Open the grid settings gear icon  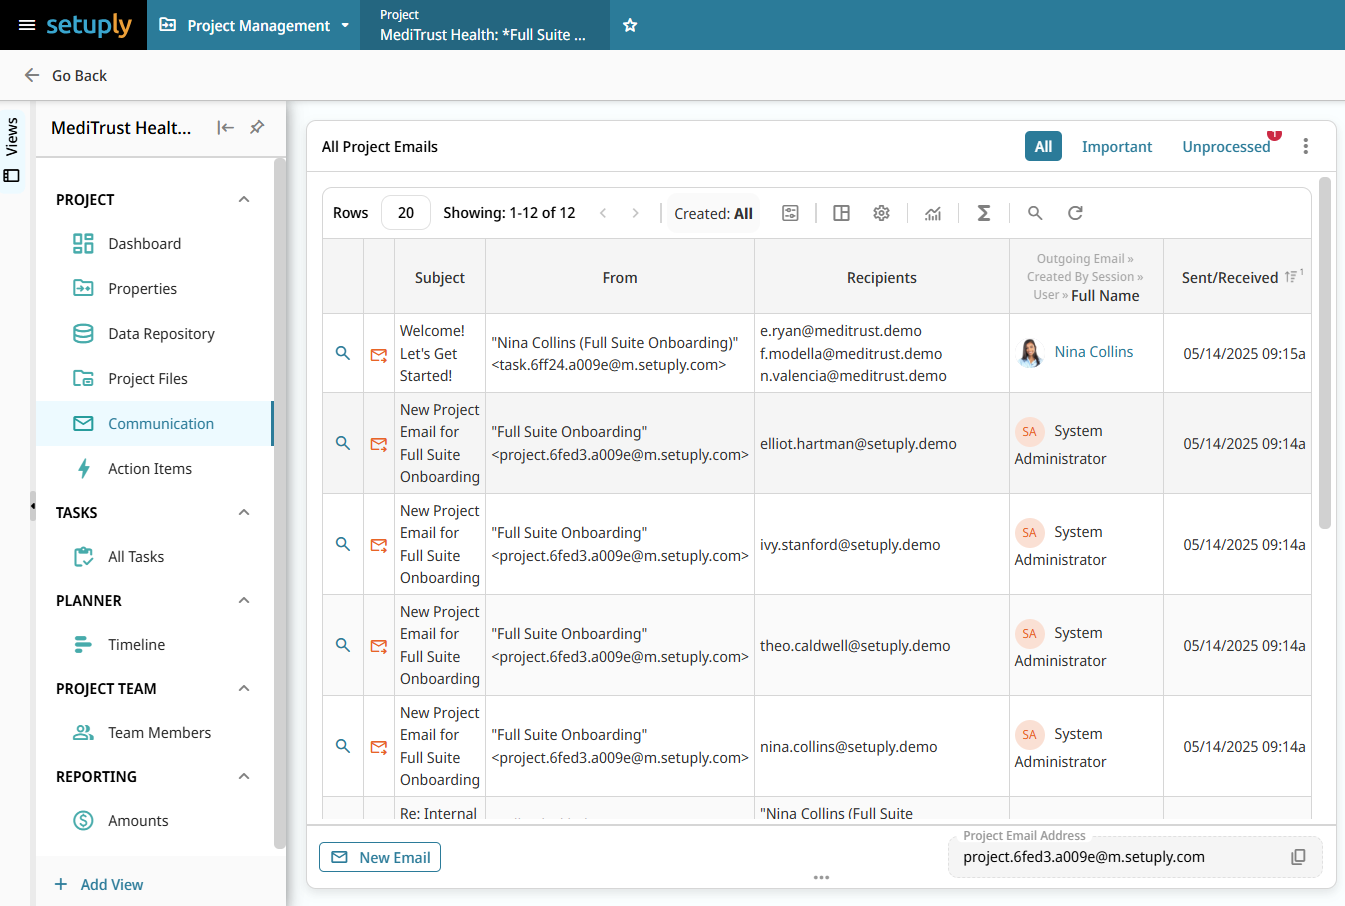pos(881,213)
